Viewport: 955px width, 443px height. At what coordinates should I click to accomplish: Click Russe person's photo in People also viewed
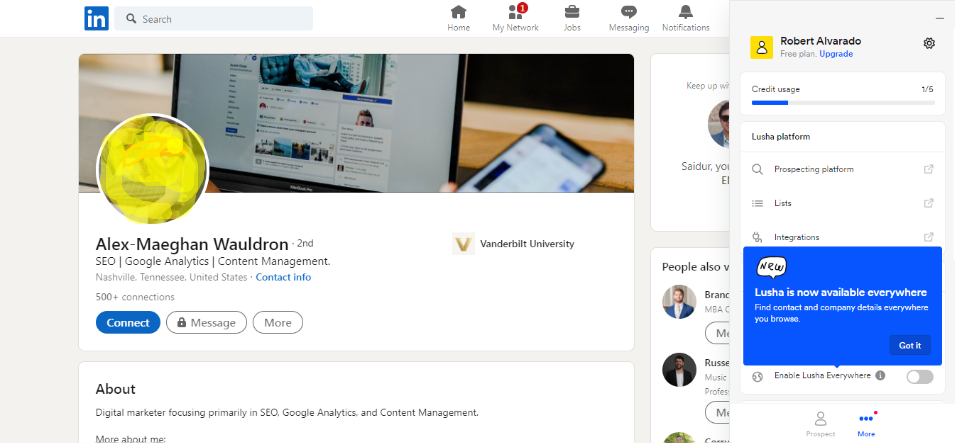tap(679, 370)
